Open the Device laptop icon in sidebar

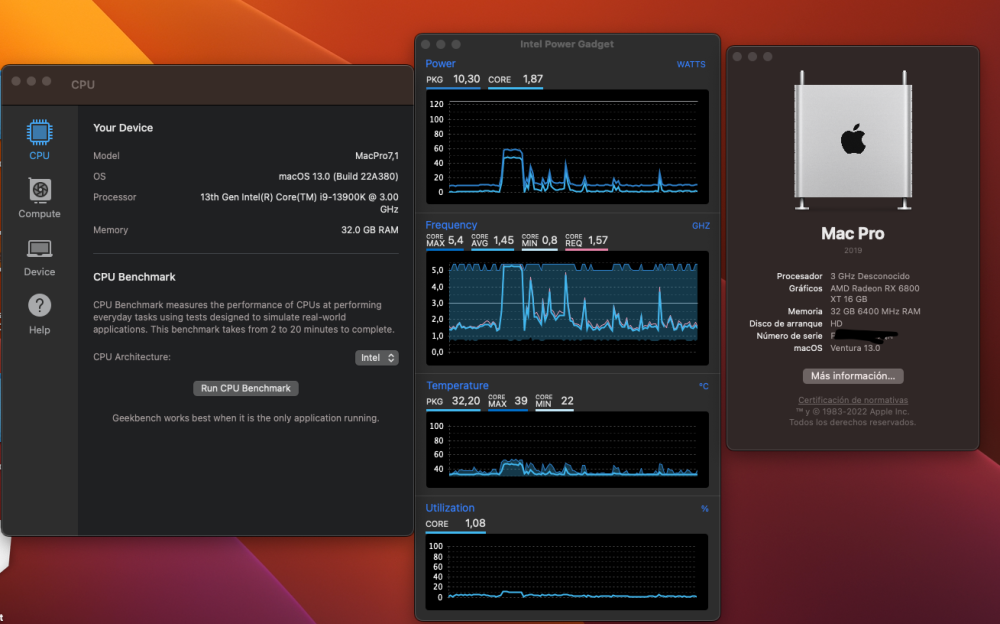click(40, 248)
